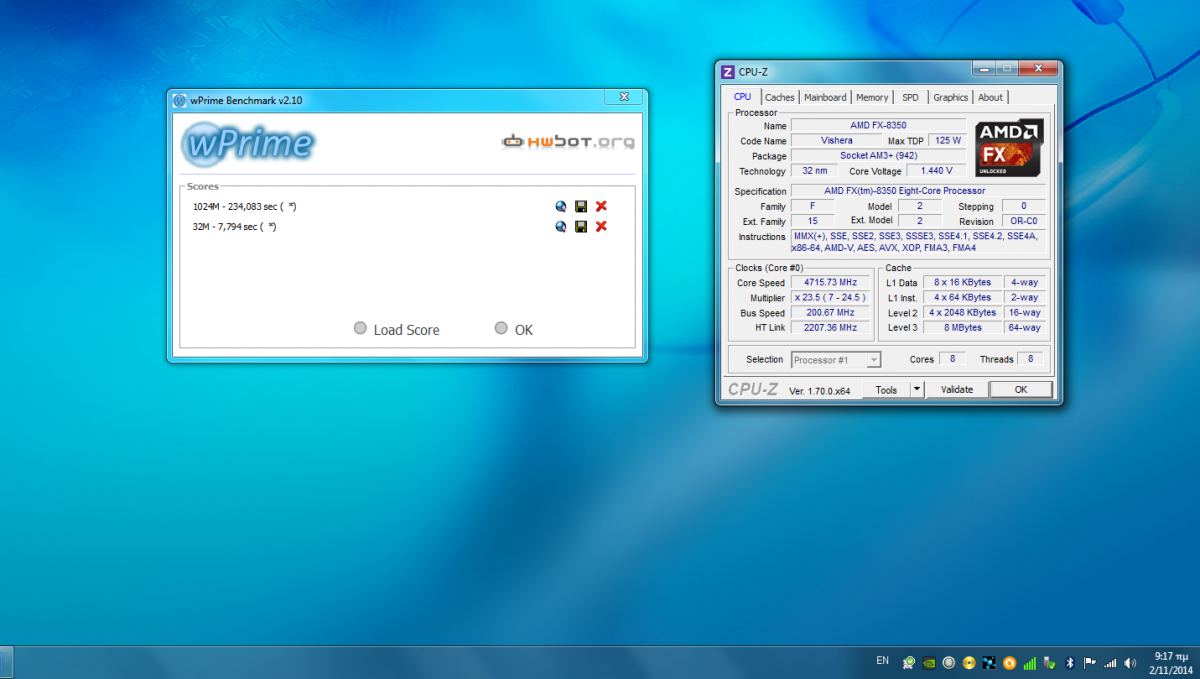Delete the 1024M score with red X
This screenshot has height=679, width=1200.
click(x=601, y=207)
